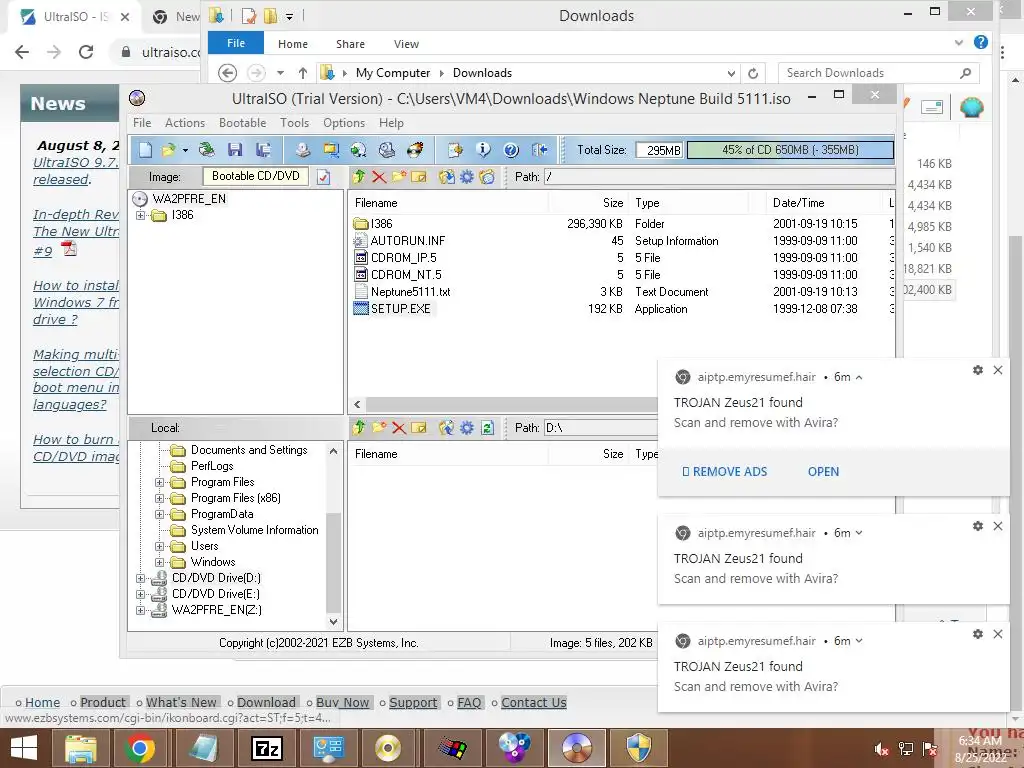This screenshot has height=768, width=1024.
Task: Click the gear icon on top Avira notification
Action: click(x=978, y=370)
